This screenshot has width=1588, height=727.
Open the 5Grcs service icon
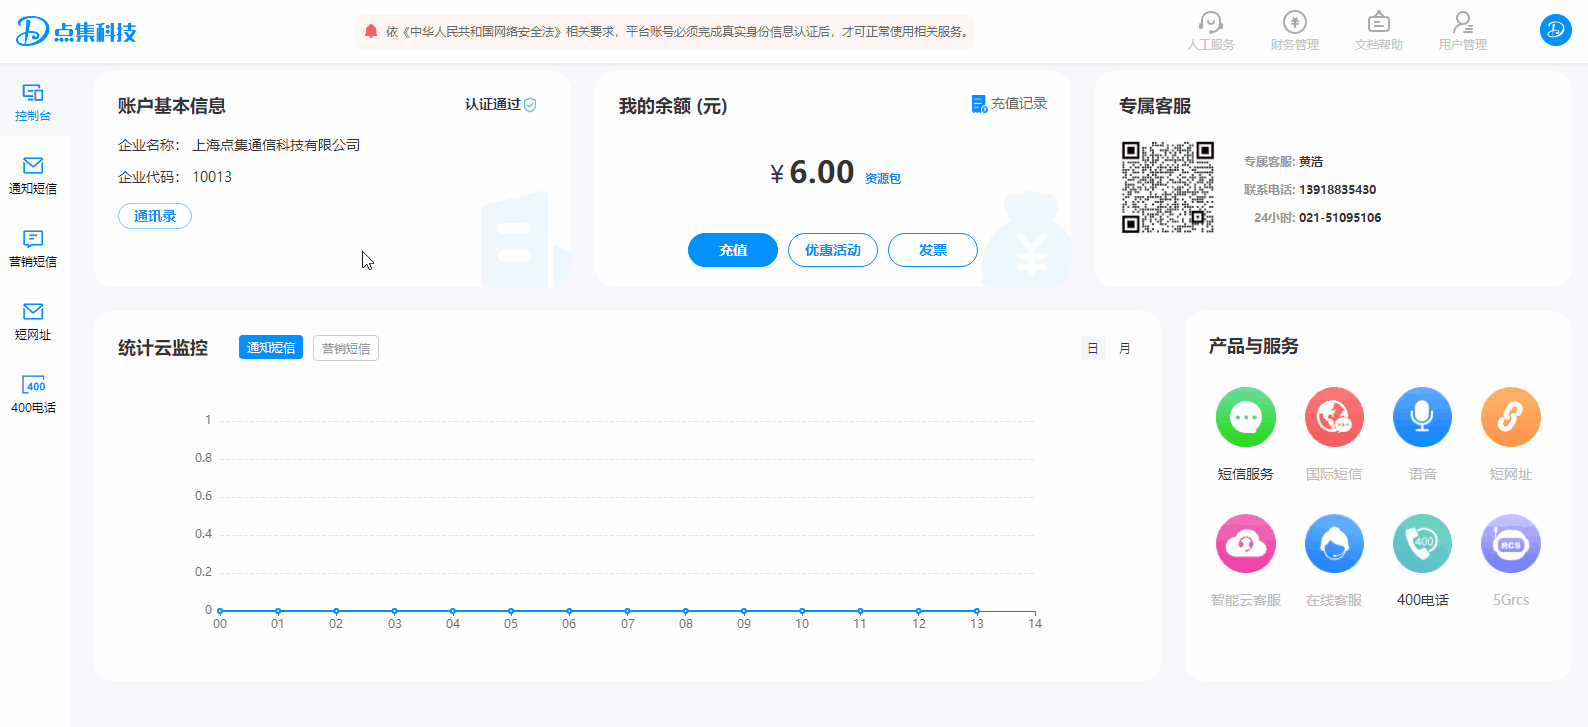1509,544
